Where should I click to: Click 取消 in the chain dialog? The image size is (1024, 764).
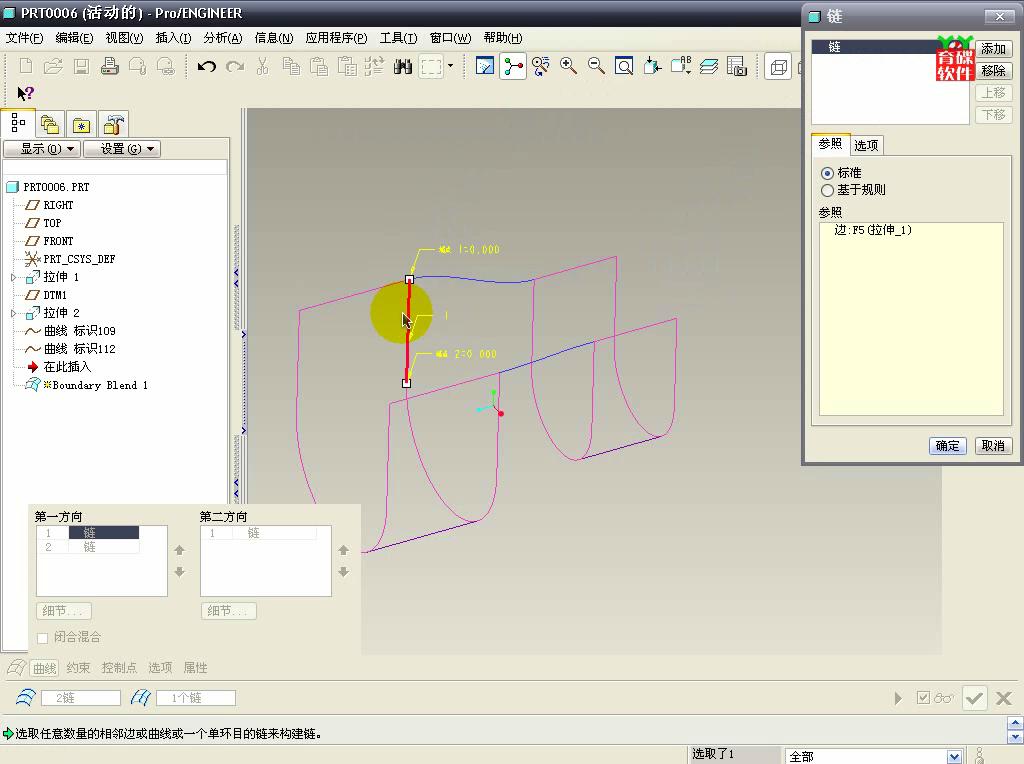[x=993, y=446]
